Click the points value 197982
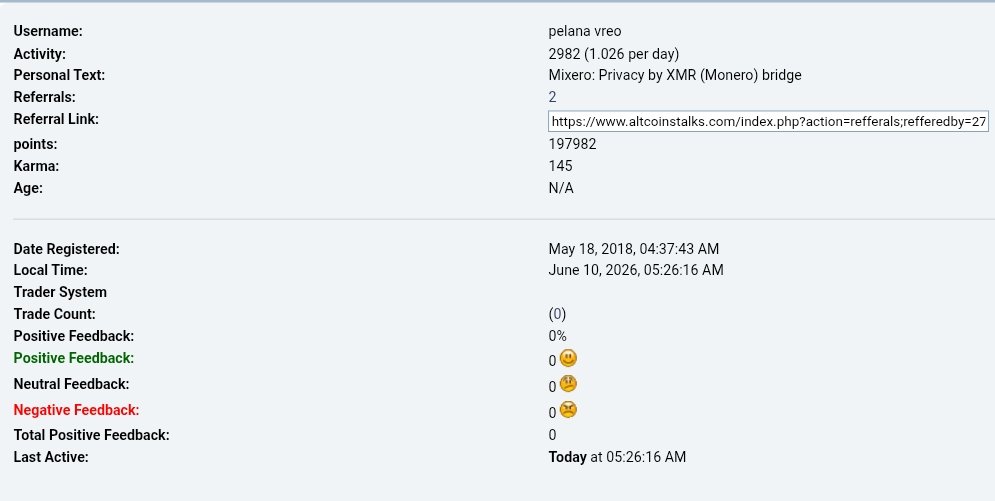 tap(572, 144)
